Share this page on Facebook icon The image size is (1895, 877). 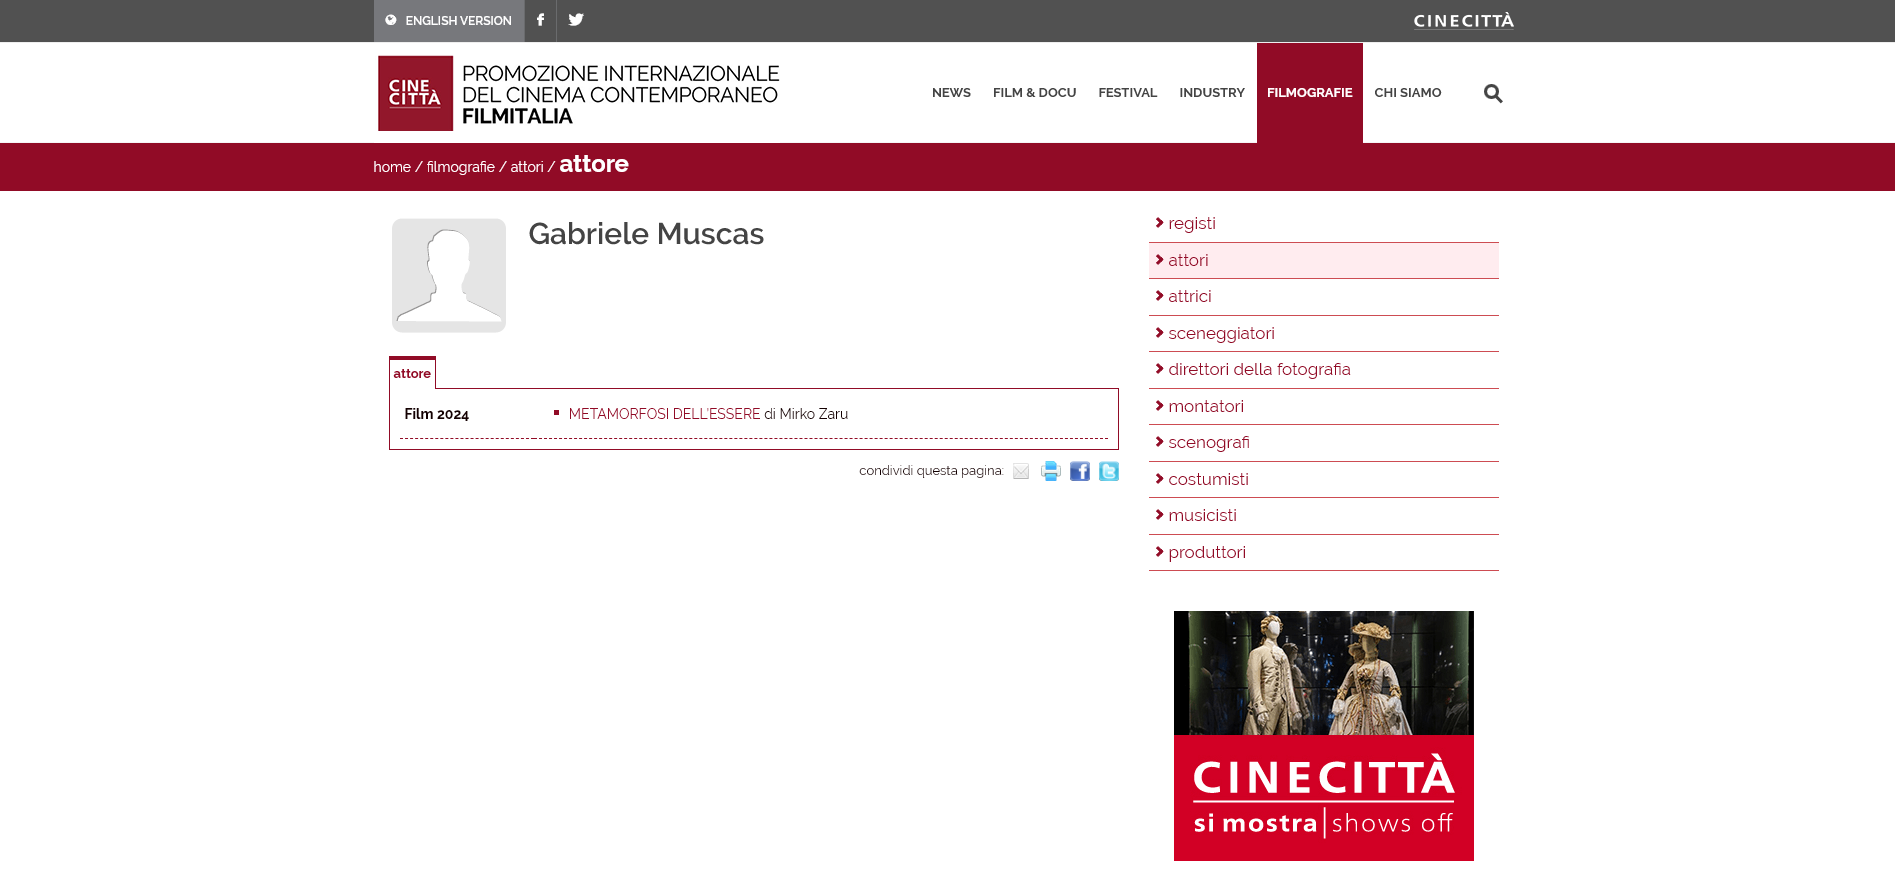point(1079,472)
